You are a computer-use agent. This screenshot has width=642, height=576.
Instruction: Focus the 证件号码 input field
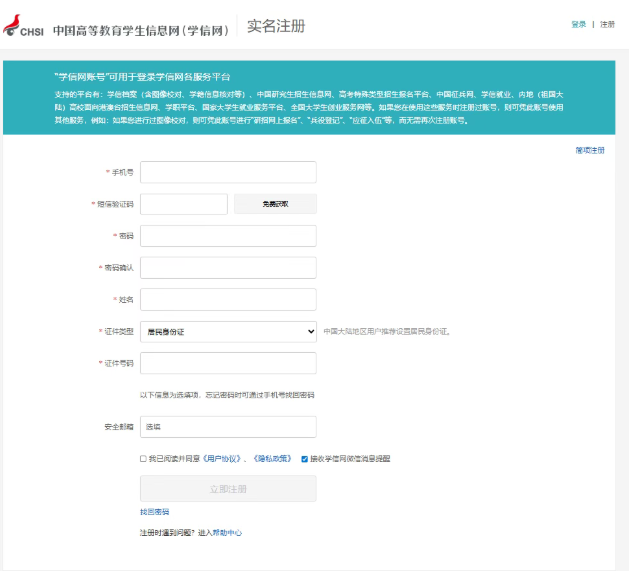[228, 363]
